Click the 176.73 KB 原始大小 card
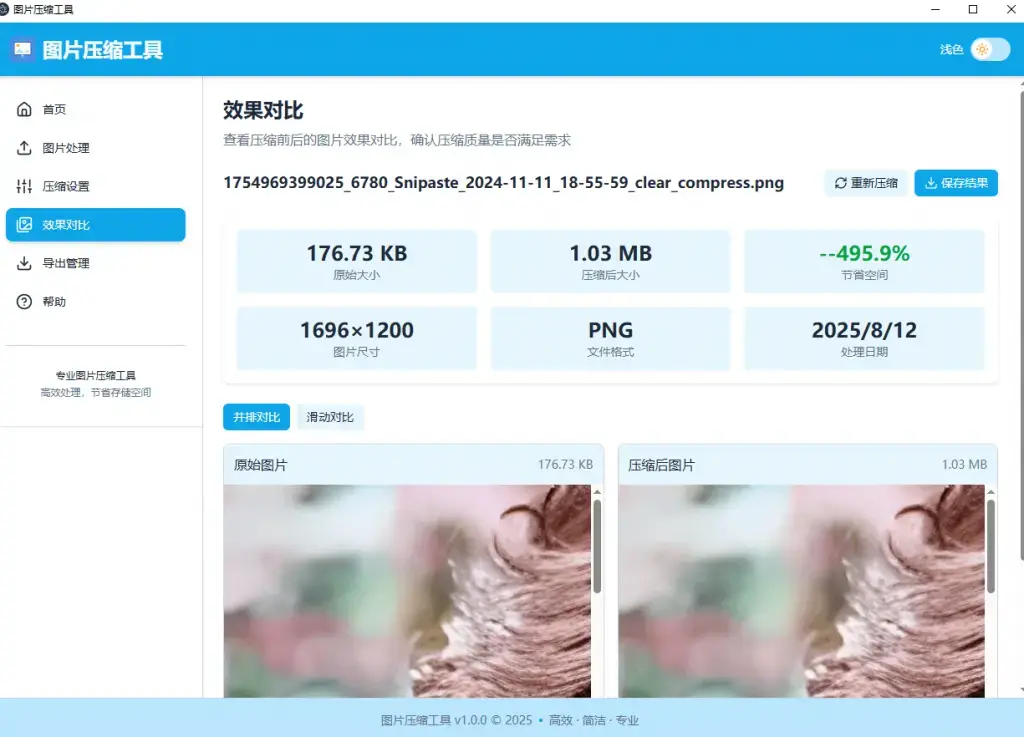The height and width of the screenshot is (737, 1024). click(357, 261)
